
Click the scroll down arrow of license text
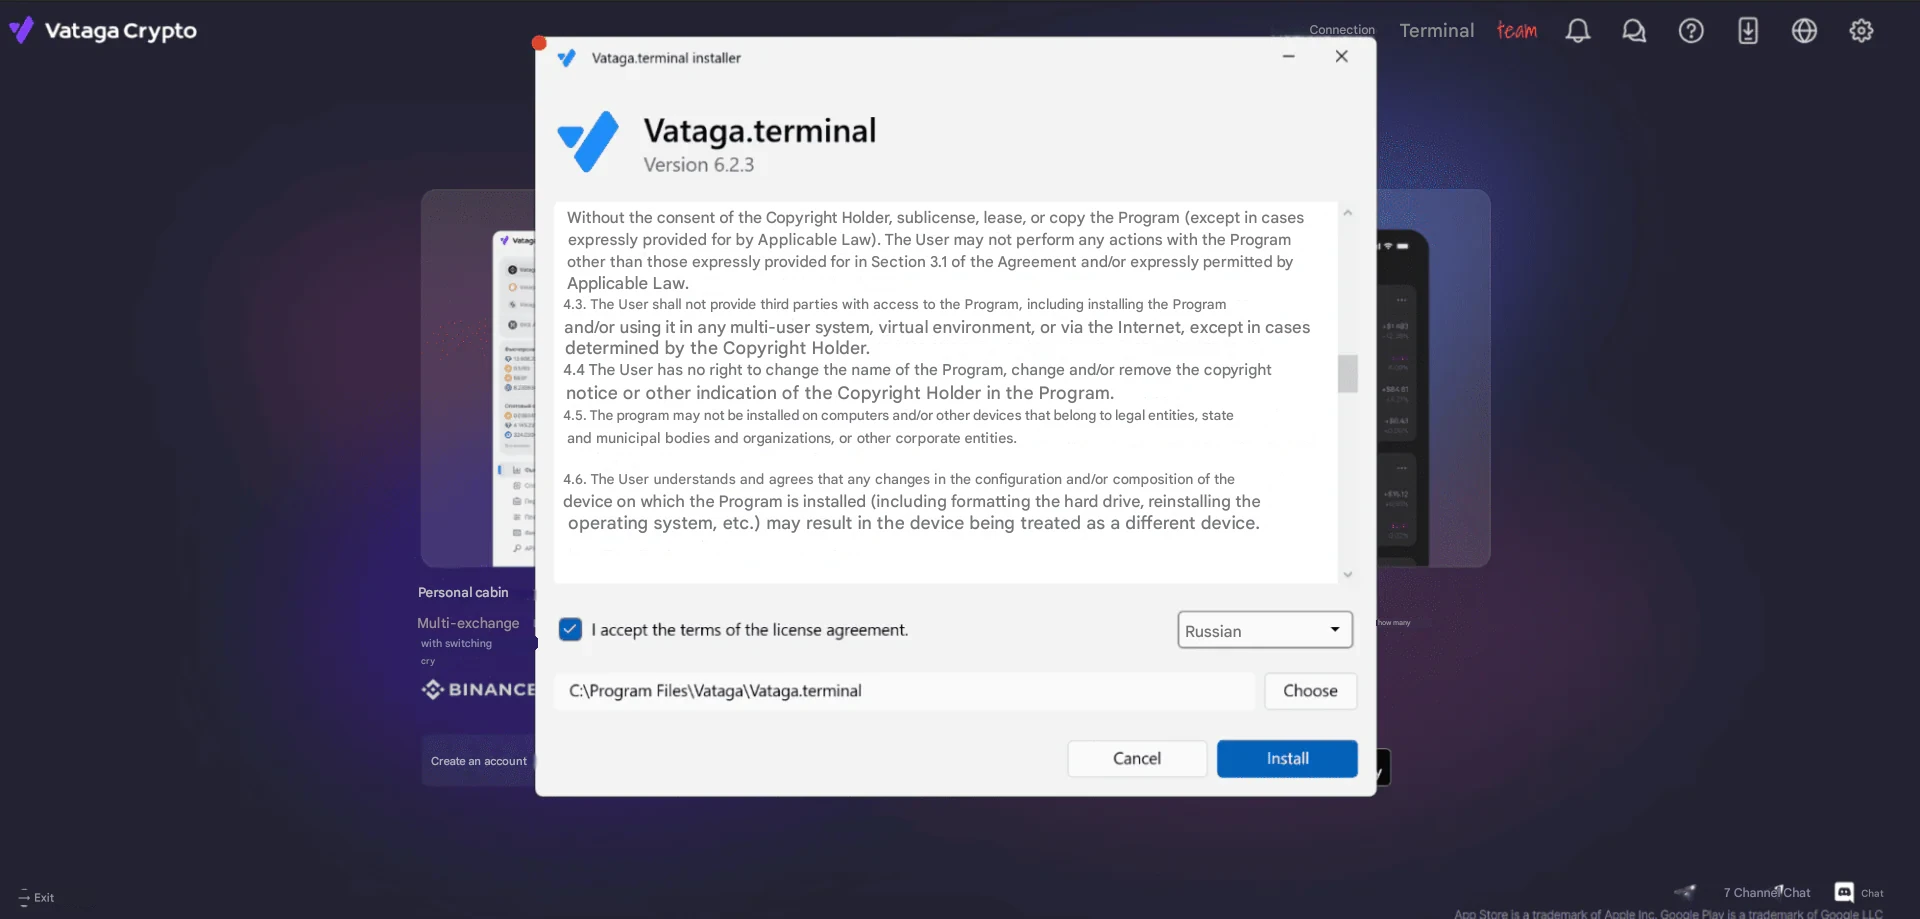(x=1347, y=574)
